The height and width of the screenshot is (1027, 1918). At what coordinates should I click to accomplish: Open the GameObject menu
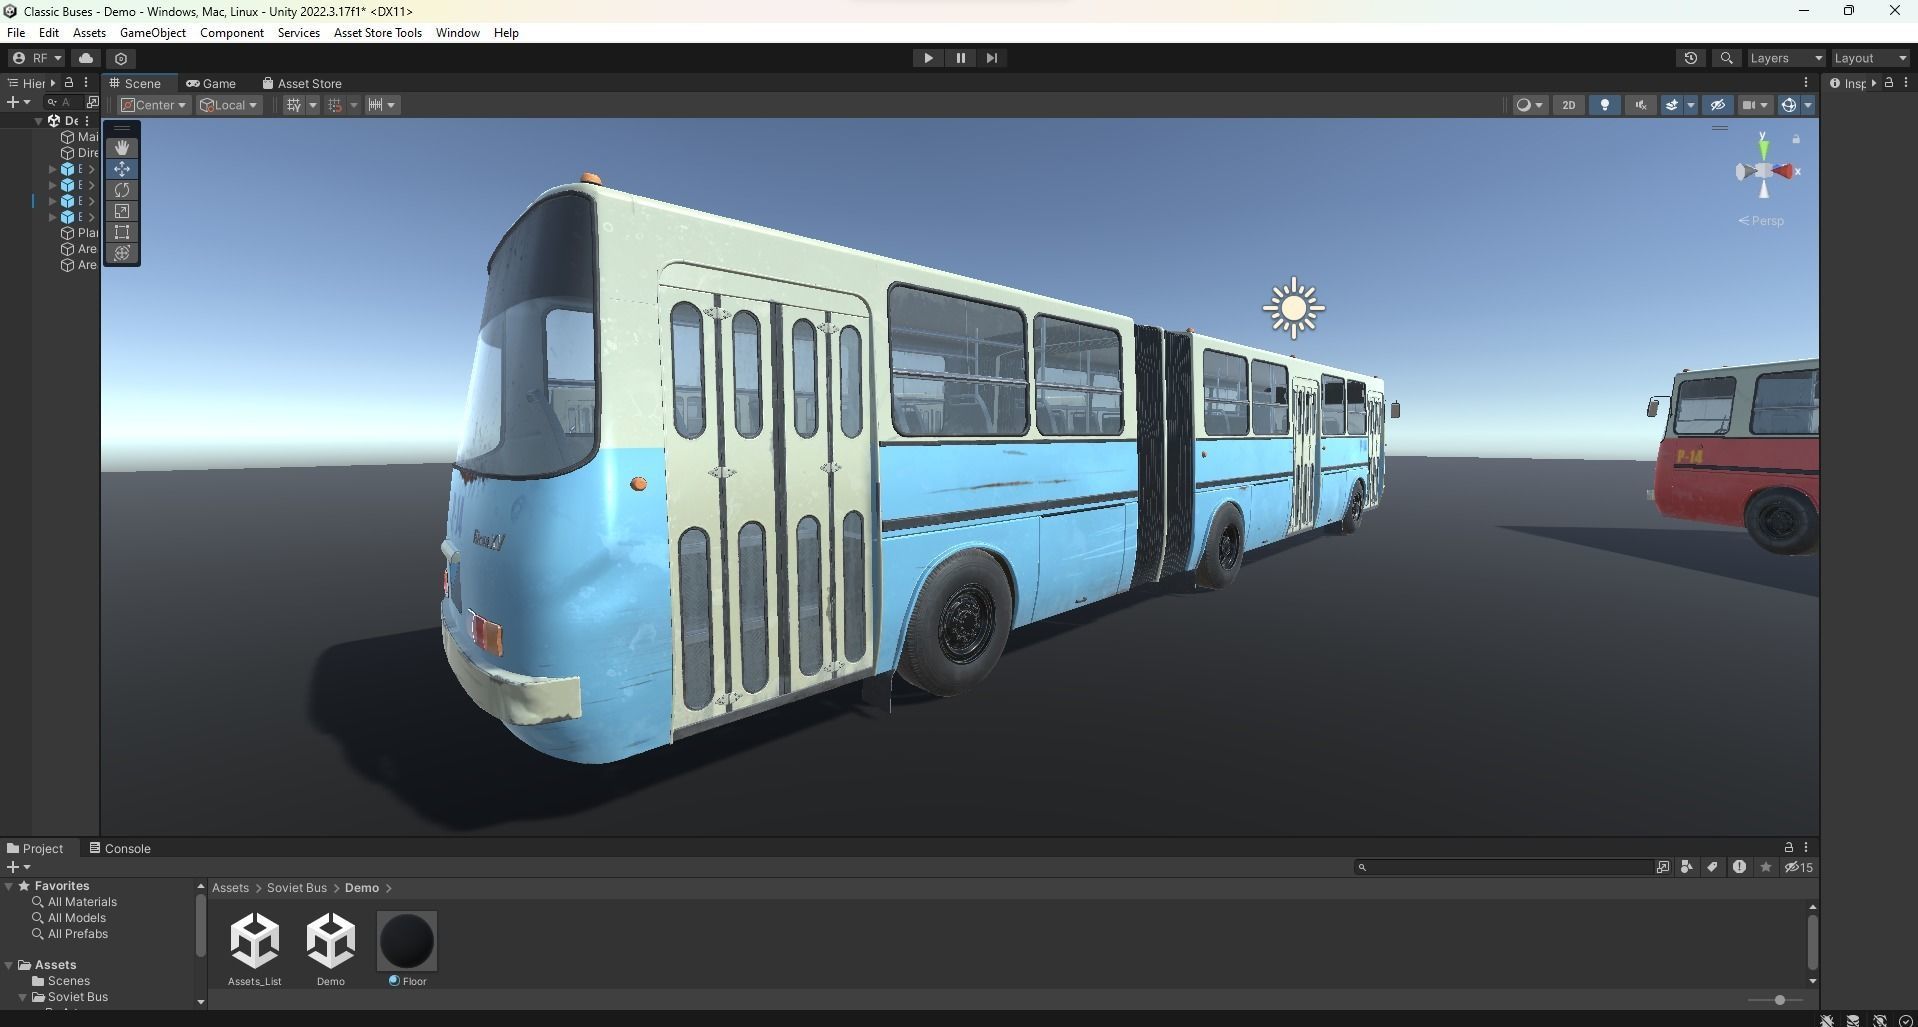153,33
